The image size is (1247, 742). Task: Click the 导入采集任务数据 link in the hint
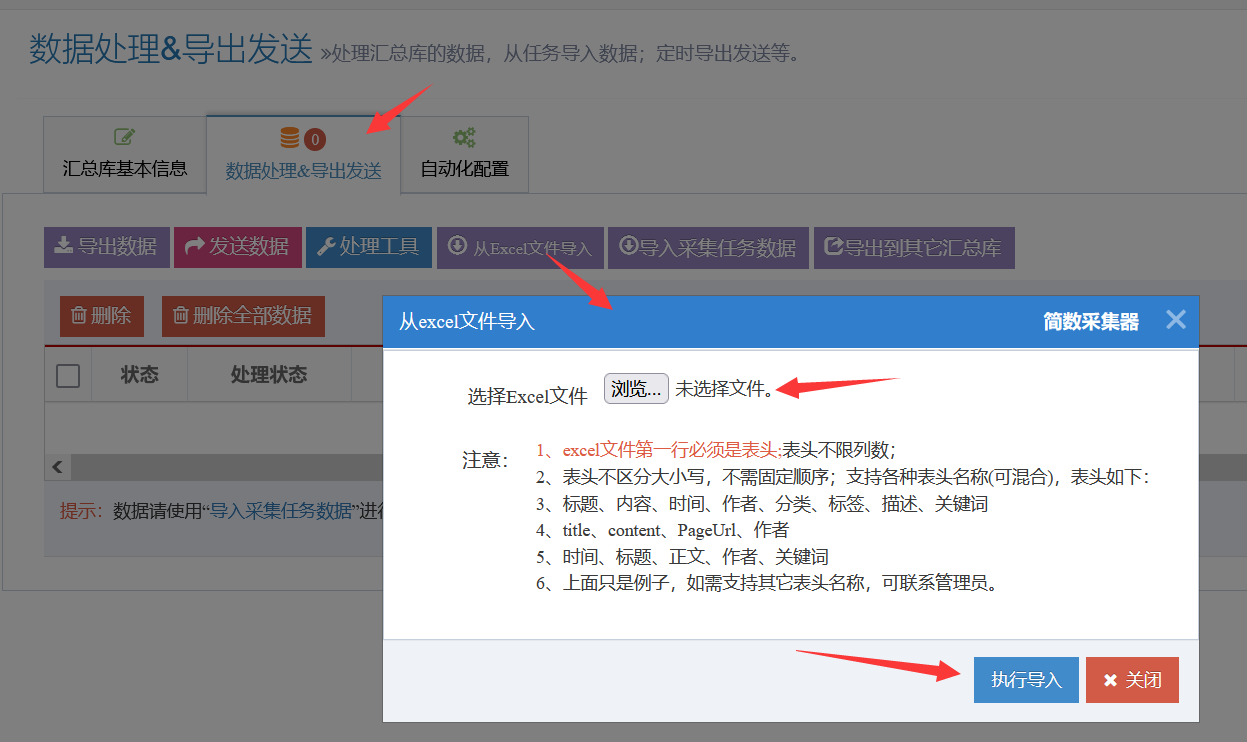tap(280, 511)
